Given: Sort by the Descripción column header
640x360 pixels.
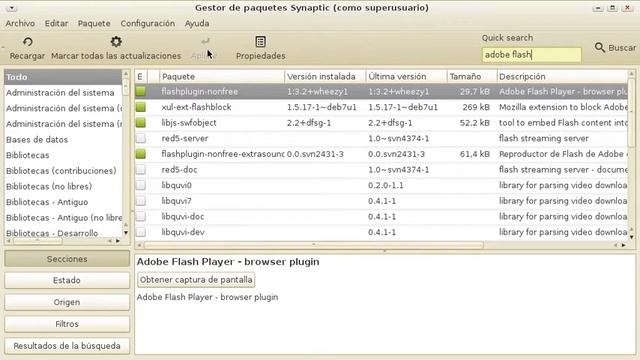Looking at the screenshot, I should (x=562, y=76).
